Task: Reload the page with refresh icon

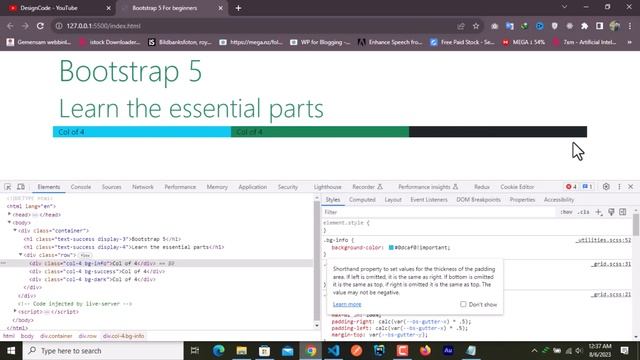Action: point(40,26)
